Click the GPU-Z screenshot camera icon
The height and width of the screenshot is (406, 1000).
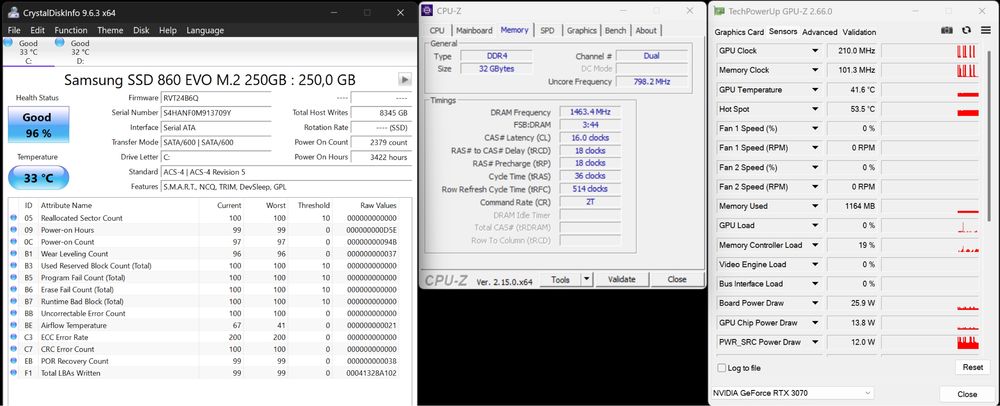(x=947, y=31)
